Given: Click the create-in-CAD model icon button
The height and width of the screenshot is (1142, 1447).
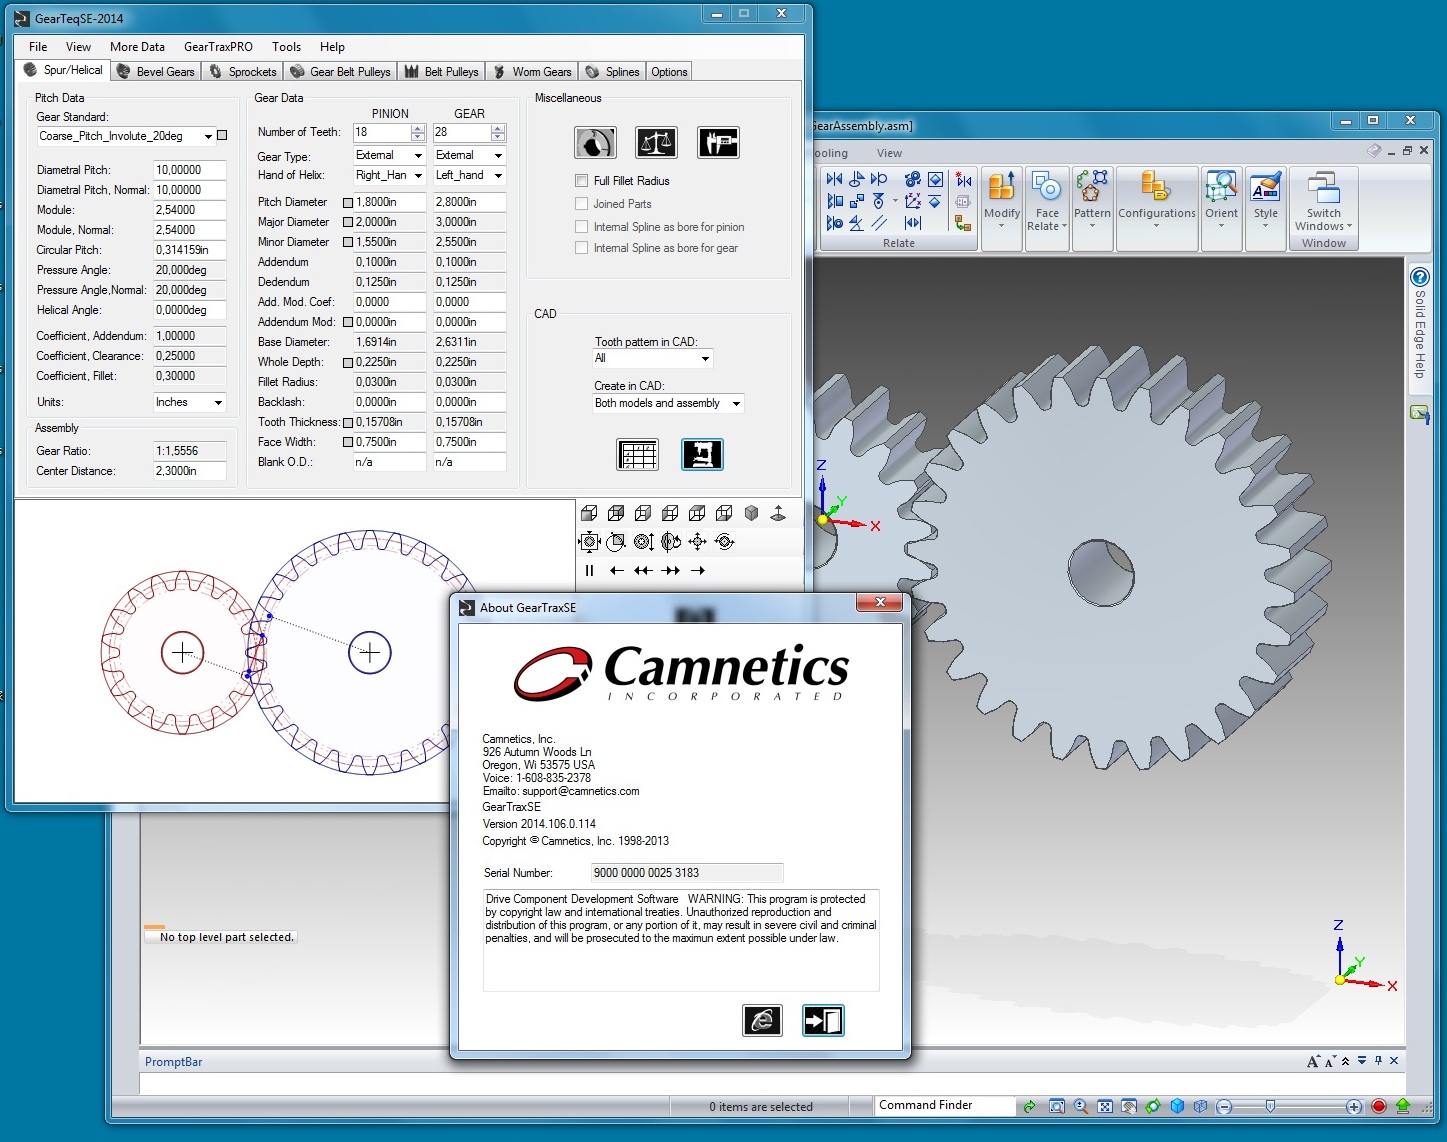Looking at the screenshot, I should pos(702,455).
